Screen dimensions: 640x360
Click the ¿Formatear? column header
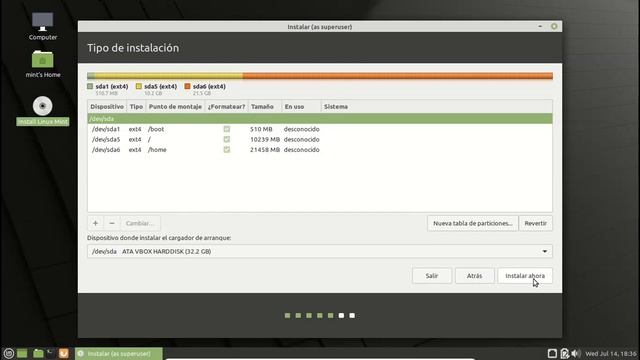click(x=227, y=107)
